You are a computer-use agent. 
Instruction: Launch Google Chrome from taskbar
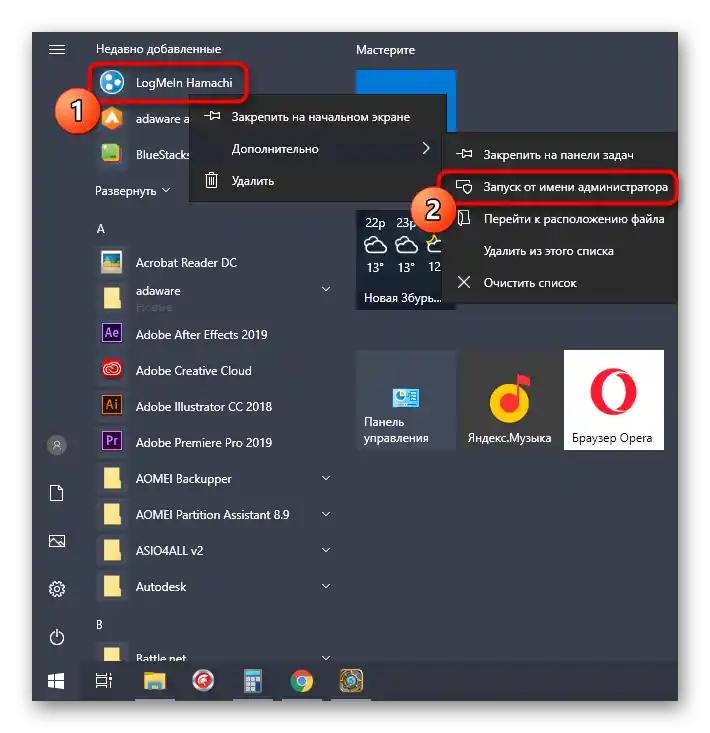(302, 681)
